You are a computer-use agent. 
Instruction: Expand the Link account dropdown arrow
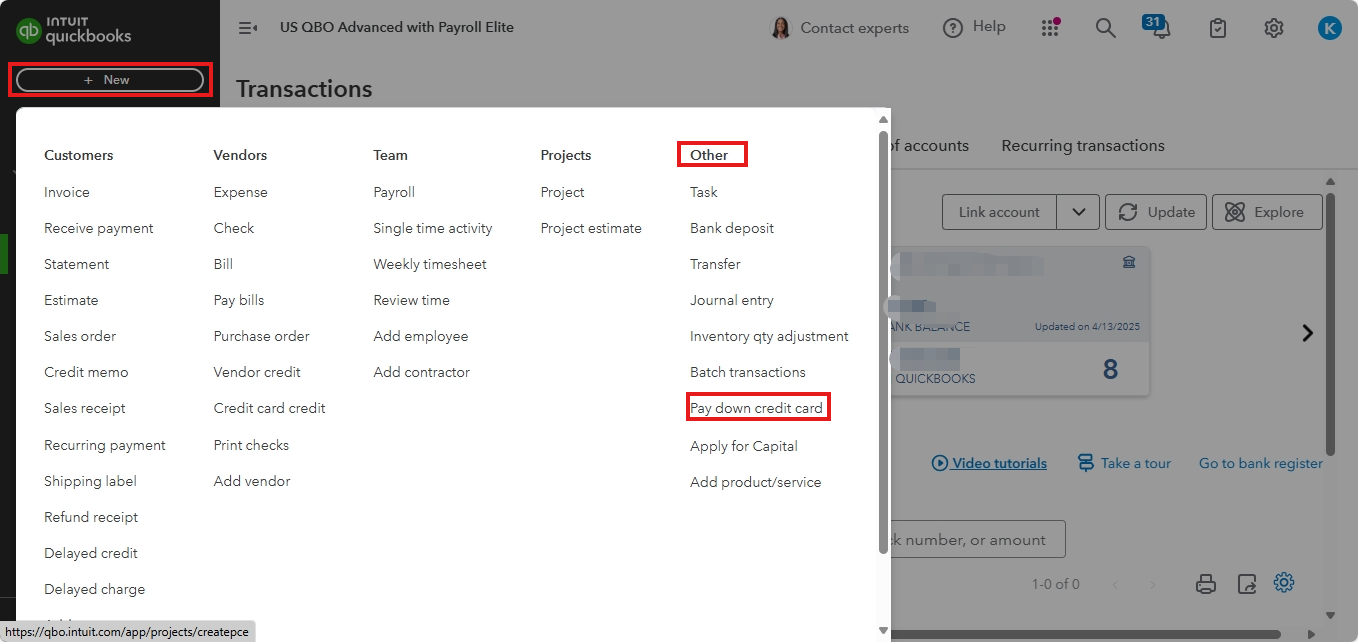coord(1078,212)
